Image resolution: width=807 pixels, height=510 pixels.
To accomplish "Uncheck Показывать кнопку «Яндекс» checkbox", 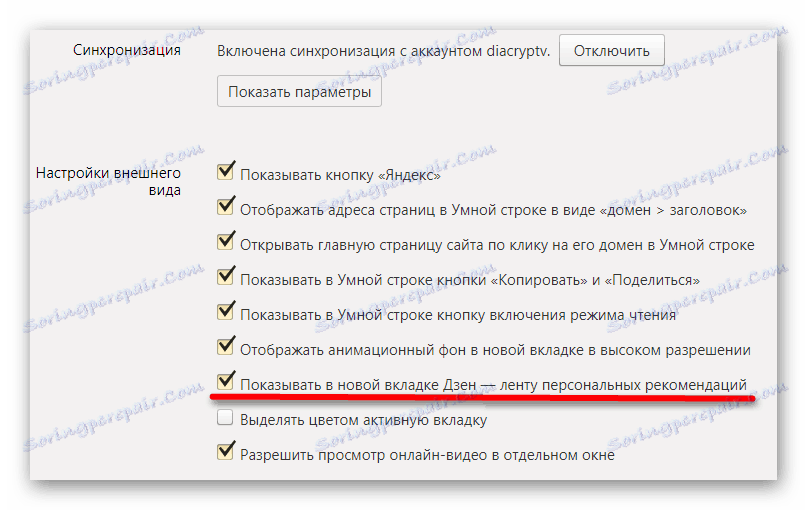I will point(225,171).
